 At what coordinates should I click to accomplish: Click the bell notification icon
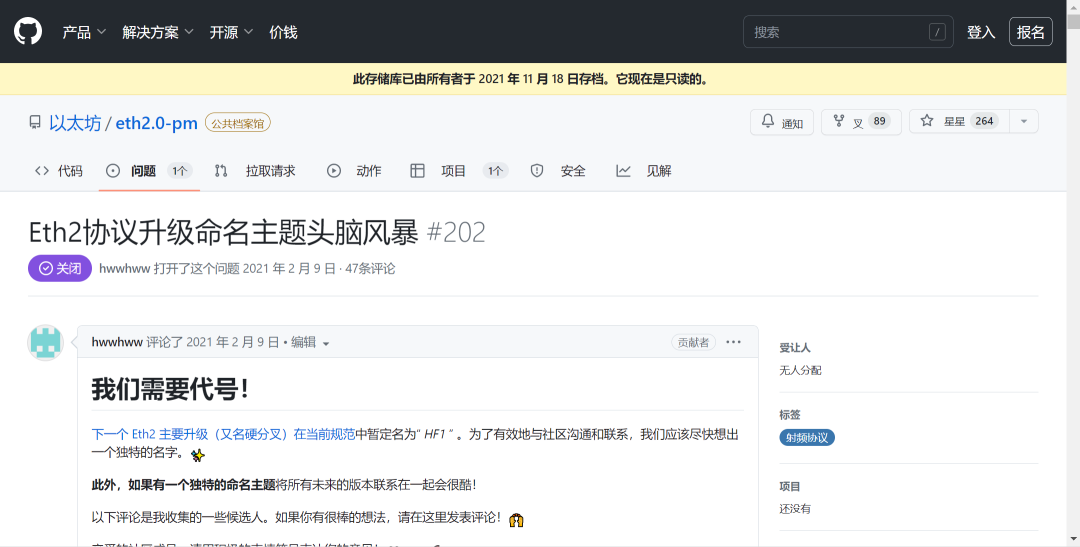(768, 122)
